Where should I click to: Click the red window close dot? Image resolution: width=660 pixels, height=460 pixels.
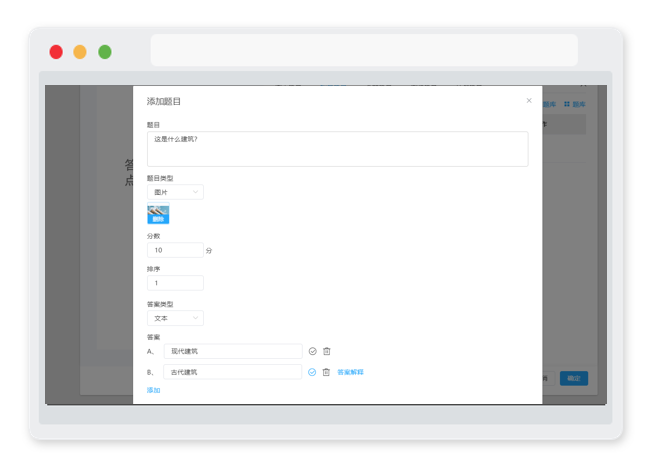tap(56, 52)
